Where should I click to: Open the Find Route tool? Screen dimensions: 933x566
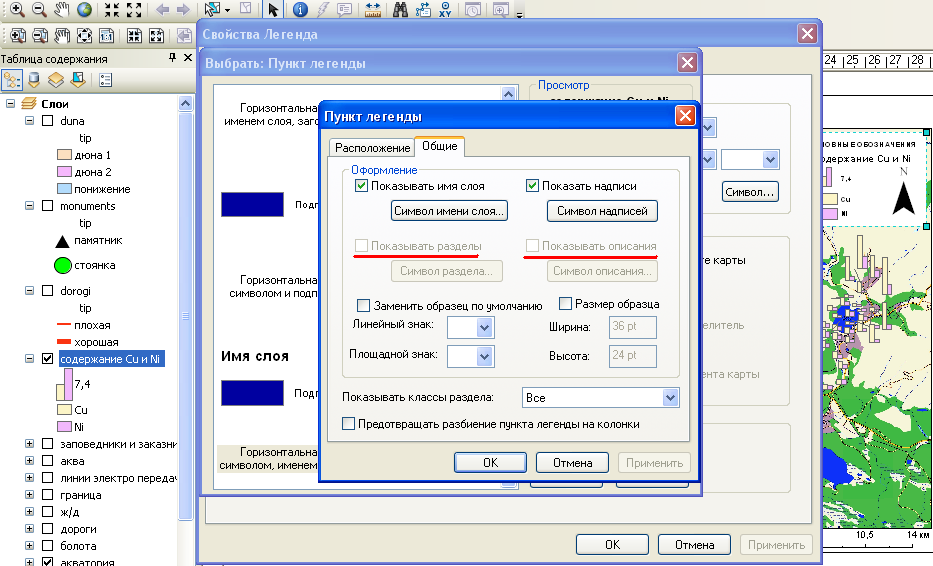(423, 10)
